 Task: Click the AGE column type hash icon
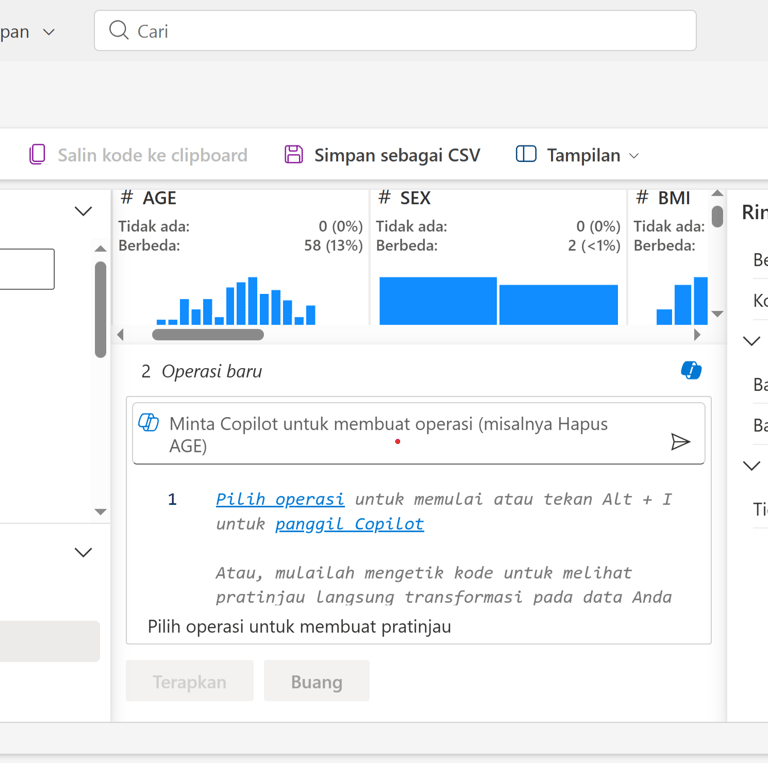tap(127, 197)
